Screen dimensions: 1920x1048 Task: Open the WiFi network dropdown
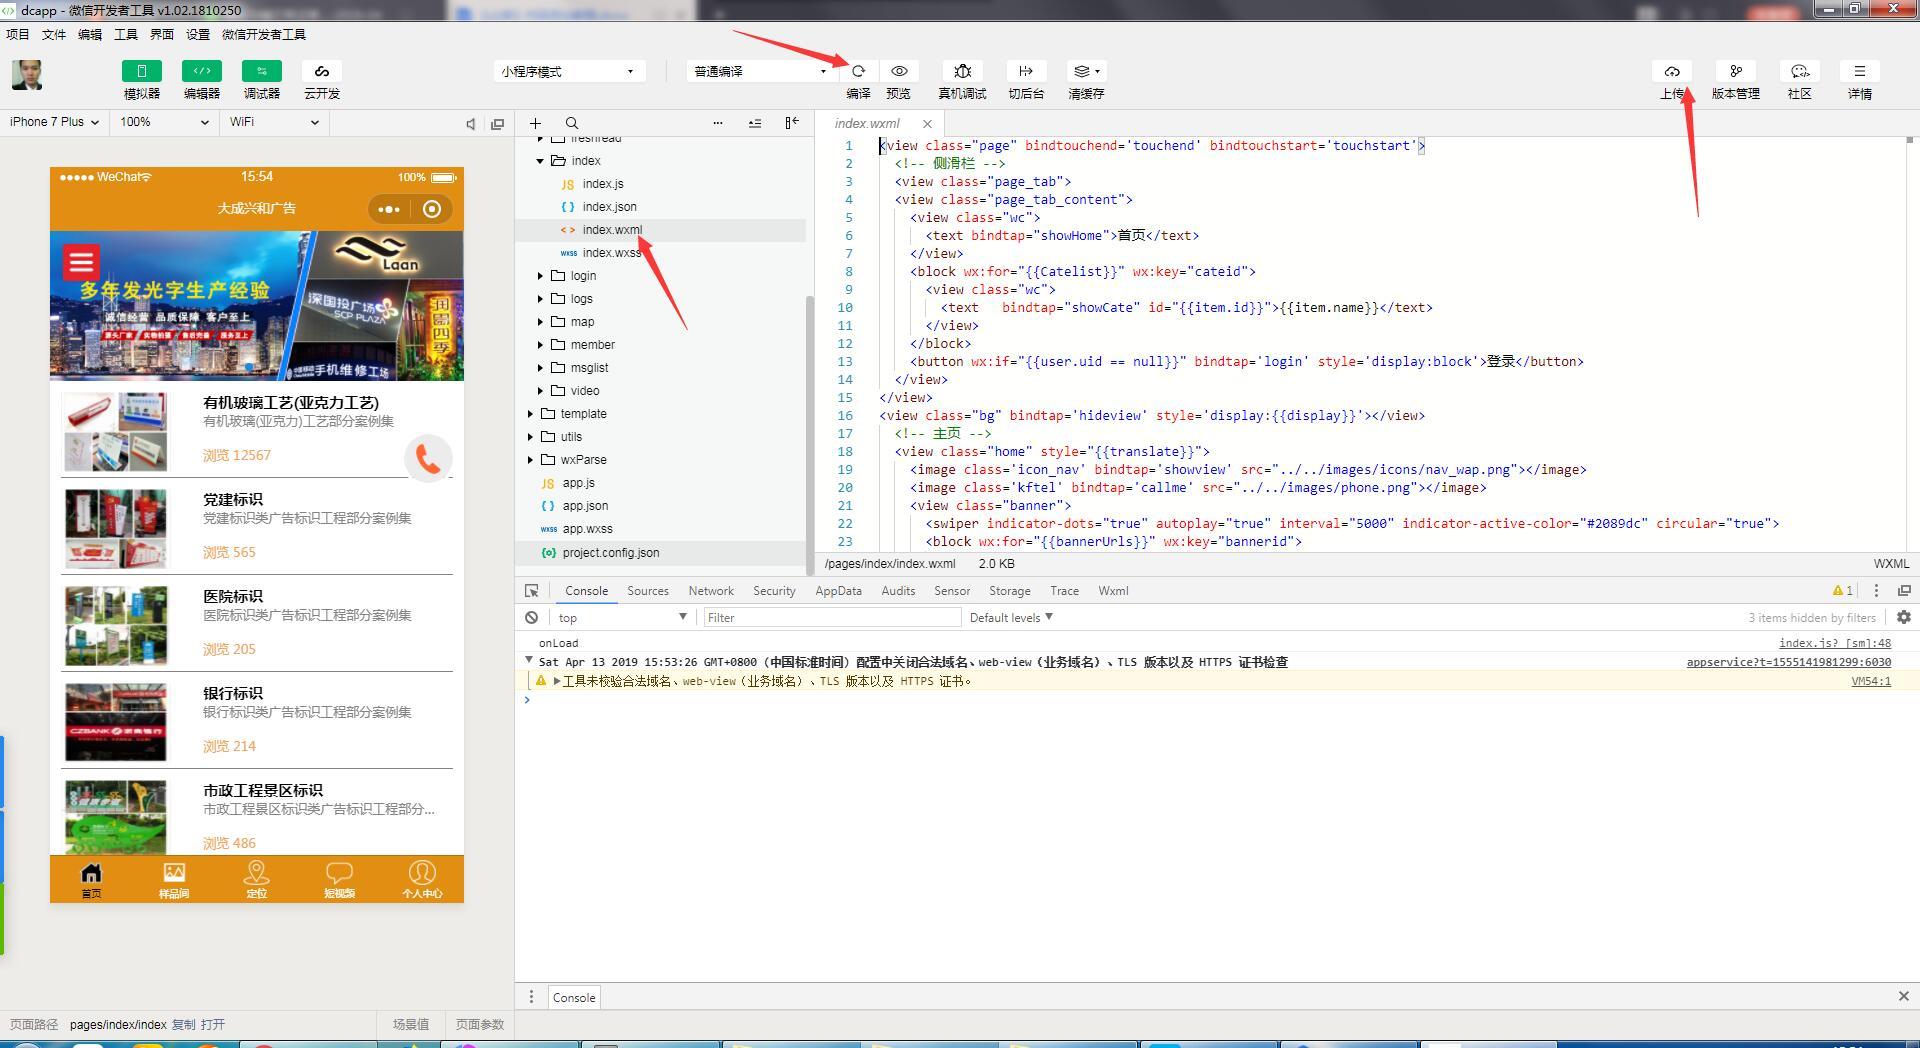click(274, 122)
